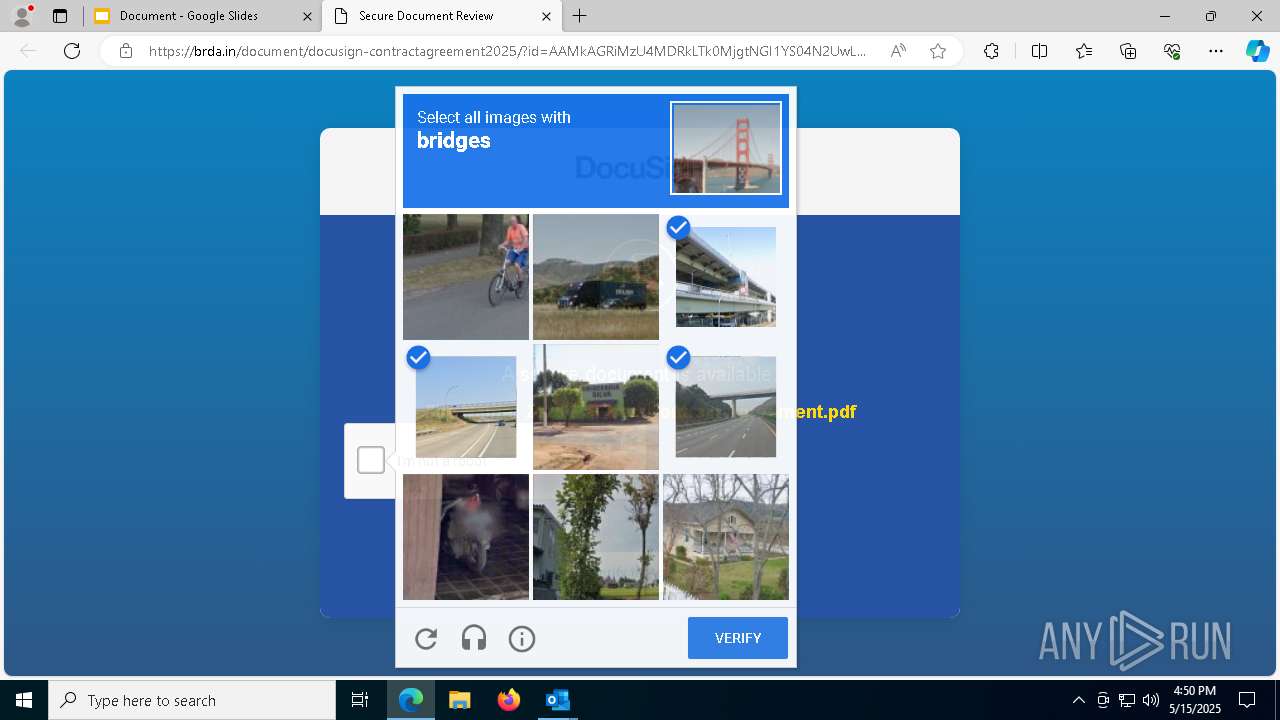This screenshot has height=720, width=1280.
Task: Click the taskbar search box
Action: pos(192,700)
